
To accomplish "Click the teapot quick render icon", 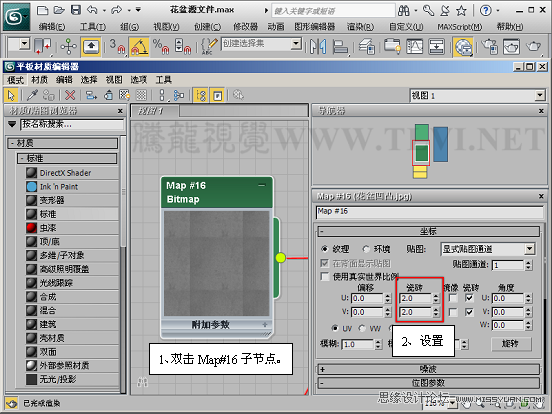I will pos(533,46).
